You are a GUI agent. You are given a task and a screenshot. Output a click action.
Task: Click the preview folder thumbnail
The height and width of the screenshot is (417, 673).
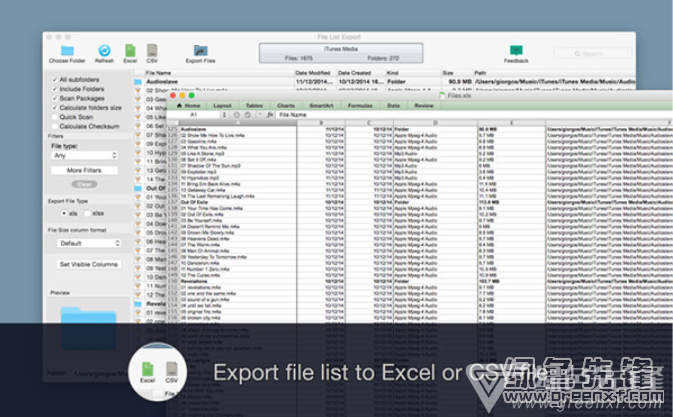coord(88,328)
